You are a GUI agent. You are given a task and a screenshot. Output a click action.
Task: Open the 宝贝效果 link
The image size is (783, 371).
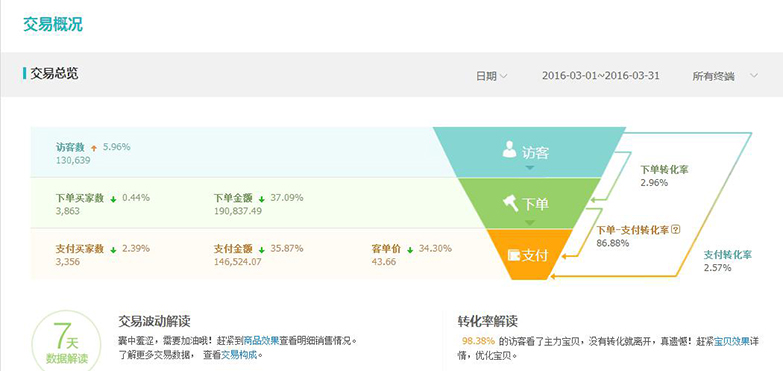pyautogui.click(x=732, y=342)
